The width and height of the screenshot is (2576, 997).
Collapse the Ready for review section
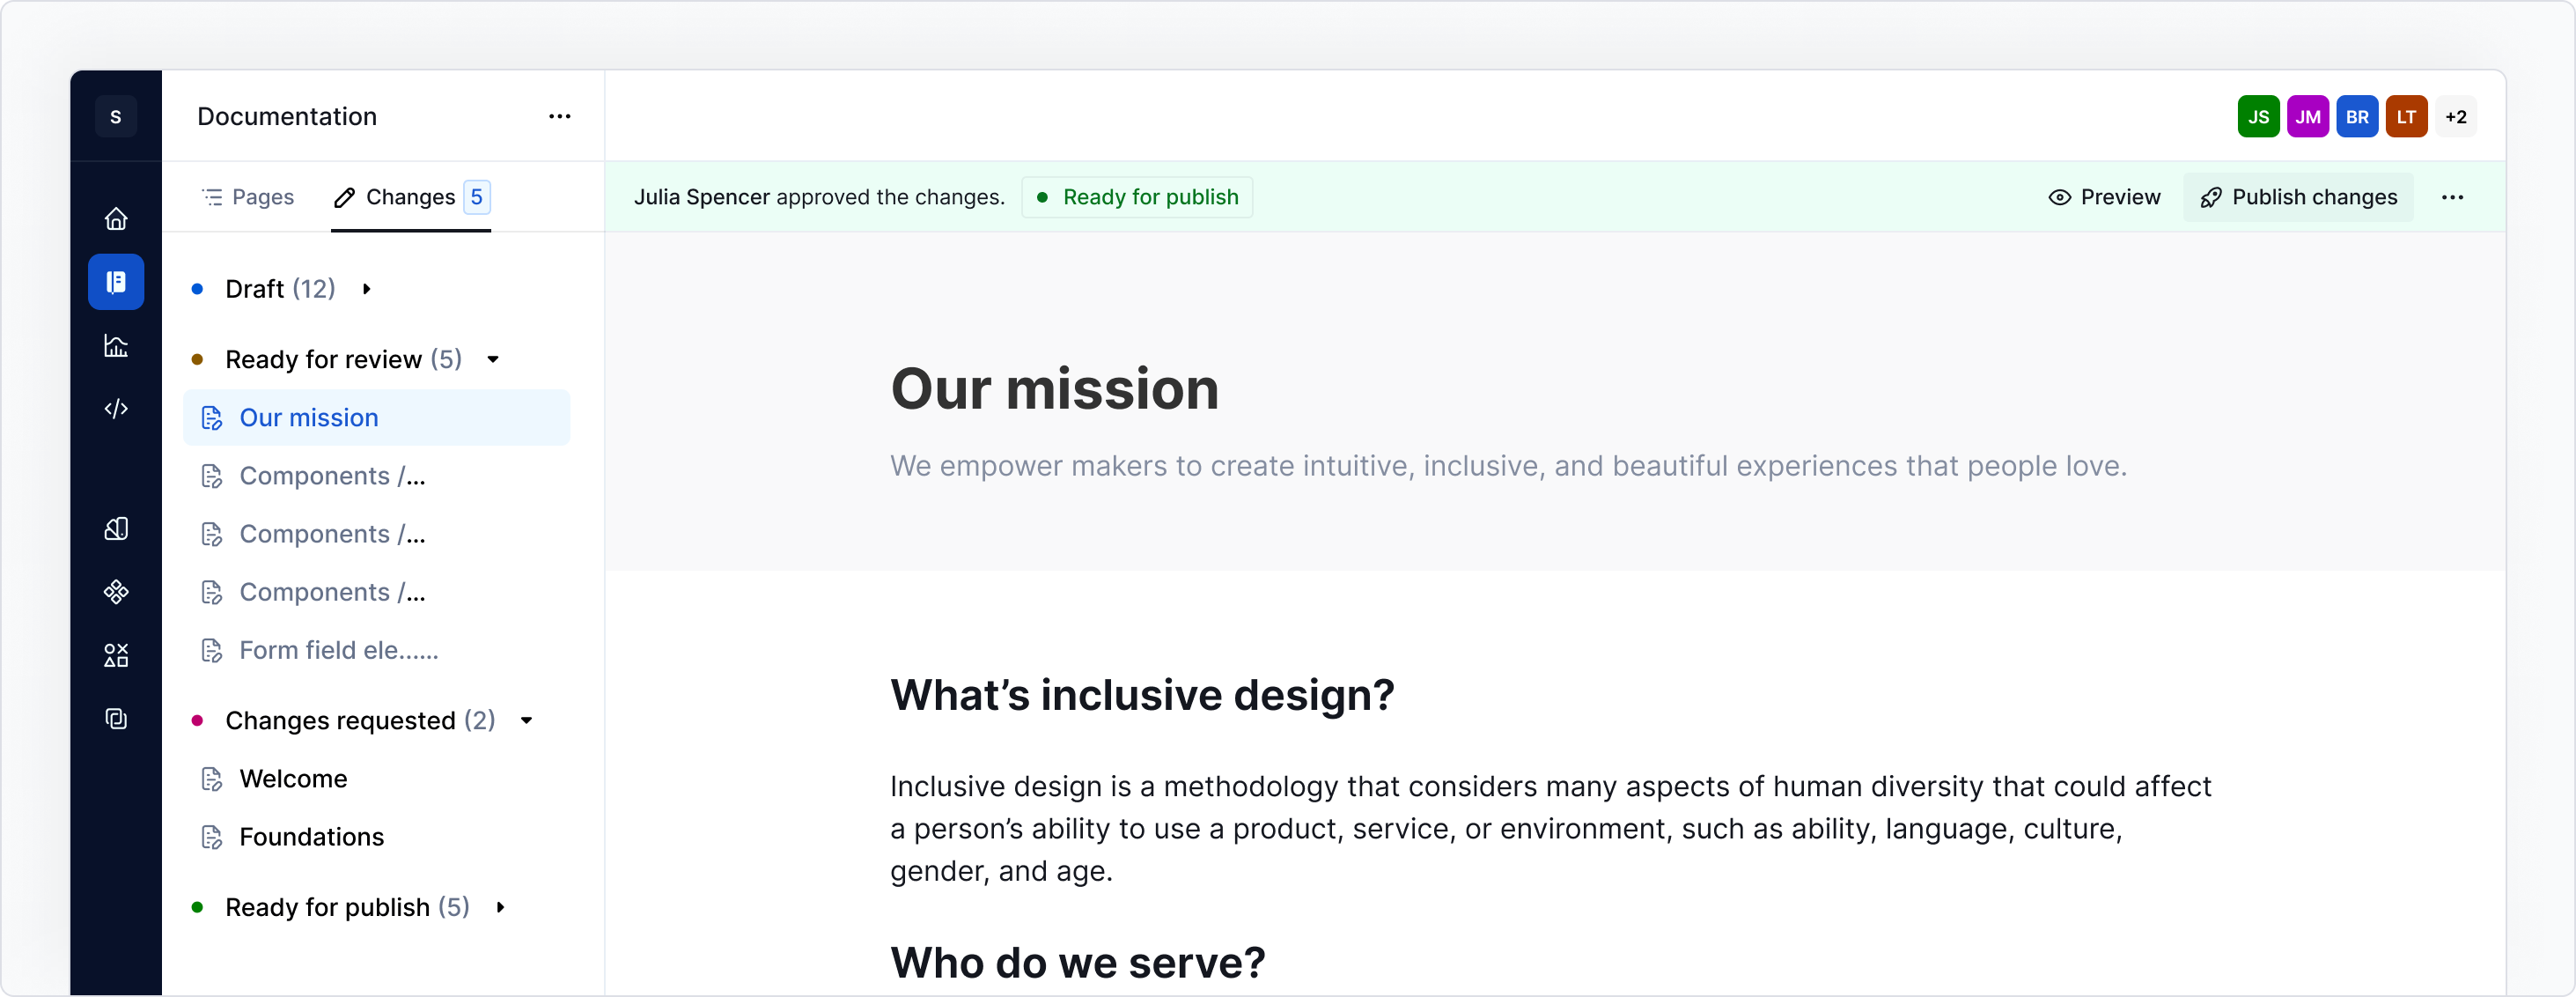(x=494, y=359)
